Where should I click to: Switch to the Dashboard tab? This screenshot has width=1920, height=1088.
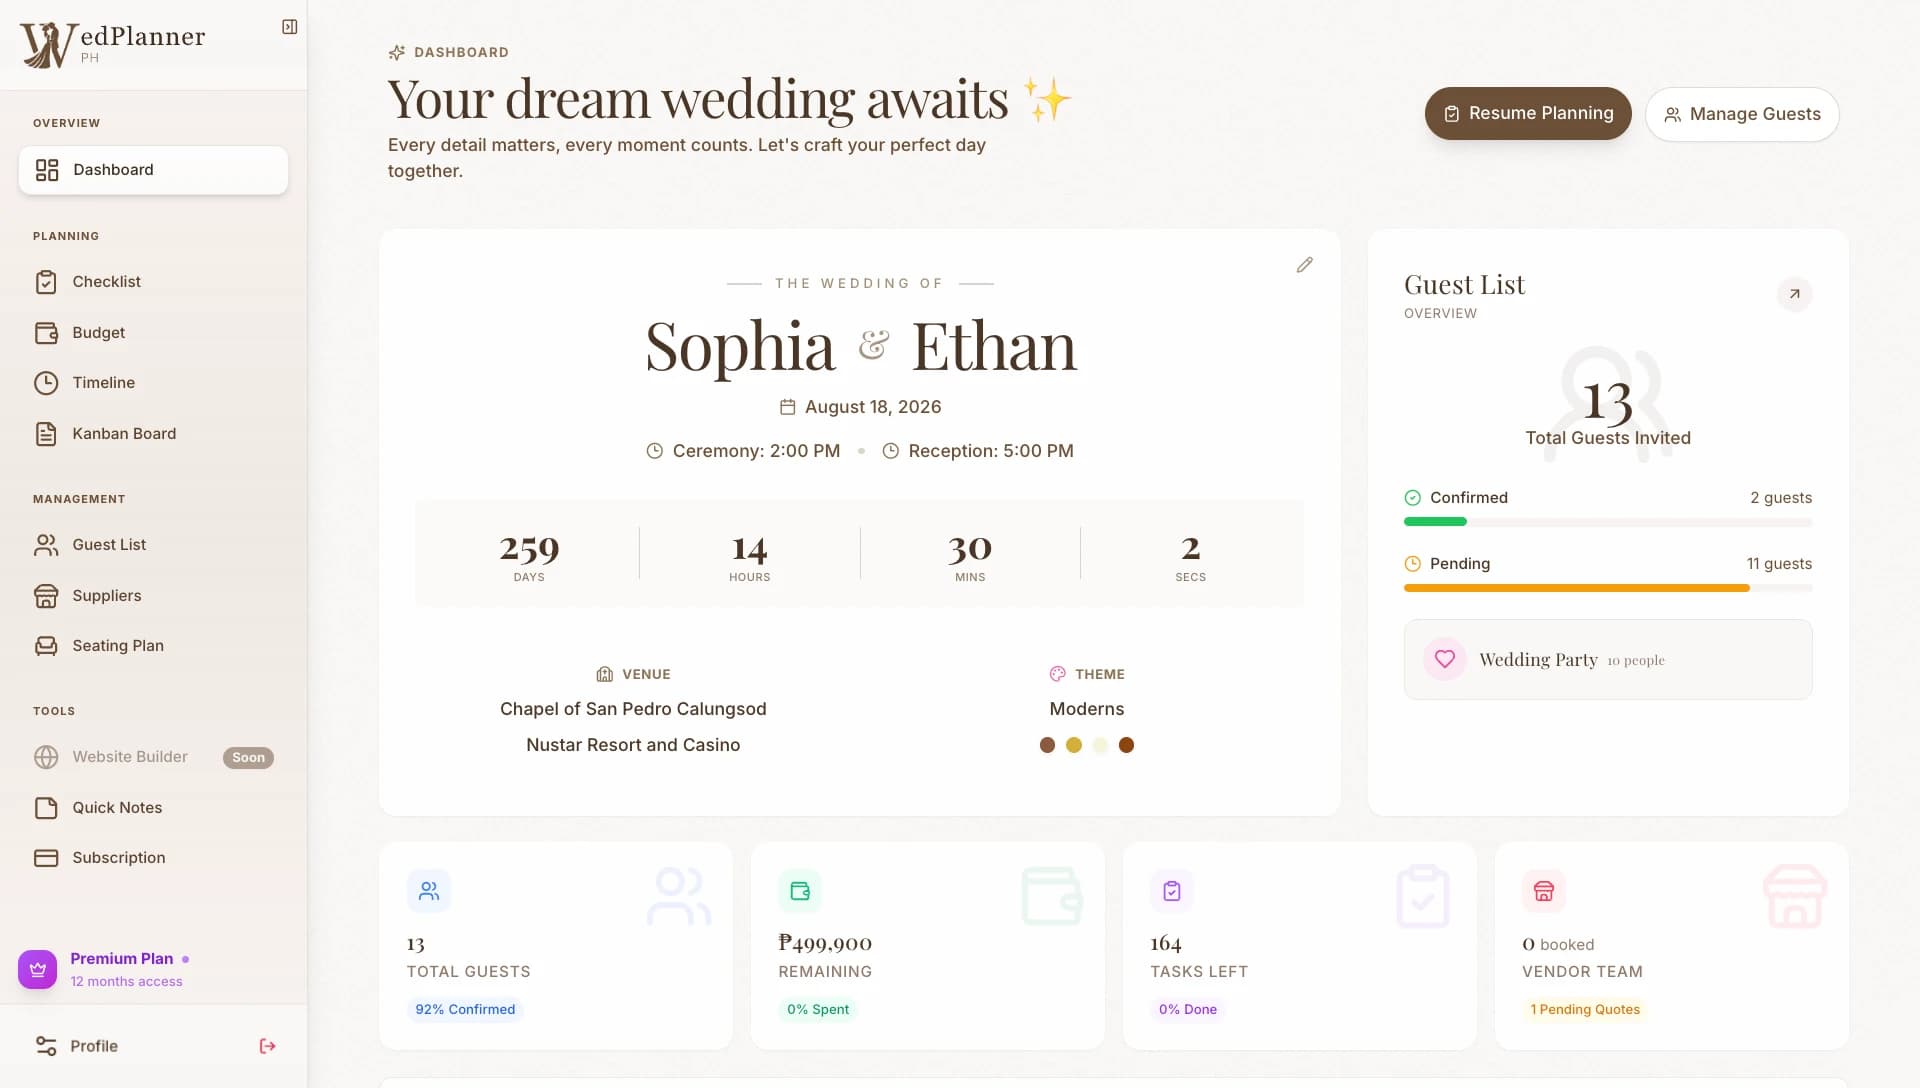point(113,169)
